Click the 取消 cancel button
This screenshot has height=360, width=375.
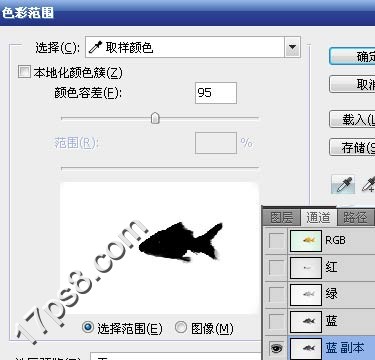pos(352,84)
